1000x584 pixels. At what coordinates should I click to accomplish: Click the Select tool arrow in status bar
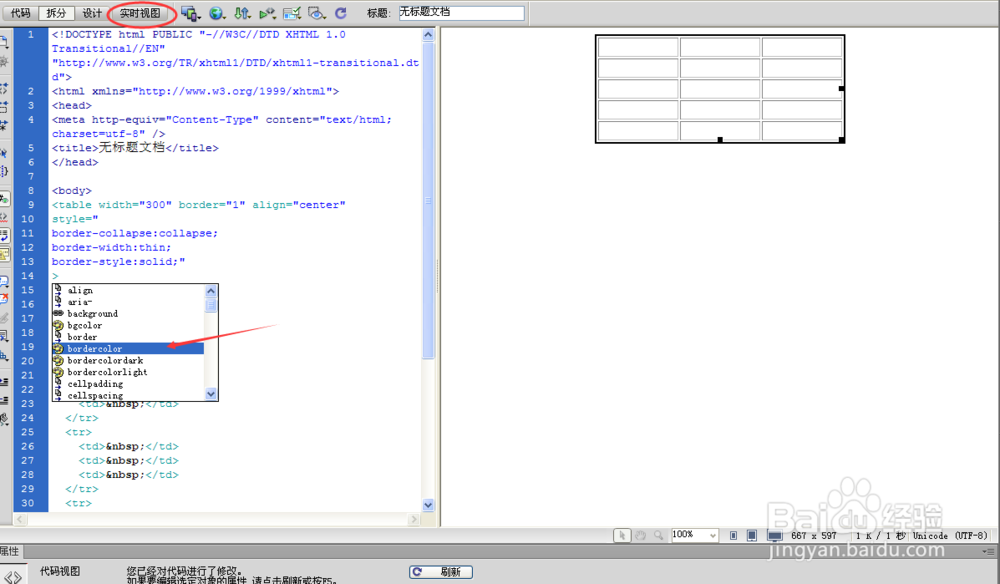[x=622, y=536]
